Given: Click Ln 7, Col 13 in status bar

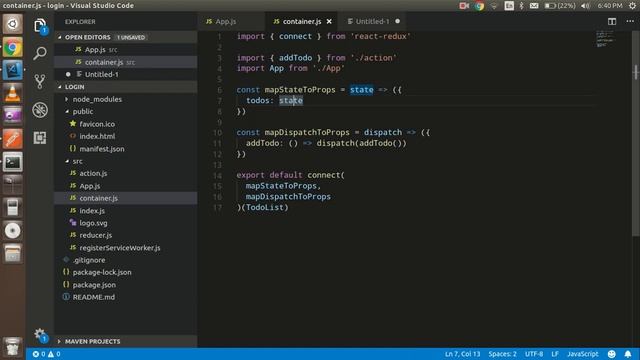Looking at the screenshot, I should [462, 354].
